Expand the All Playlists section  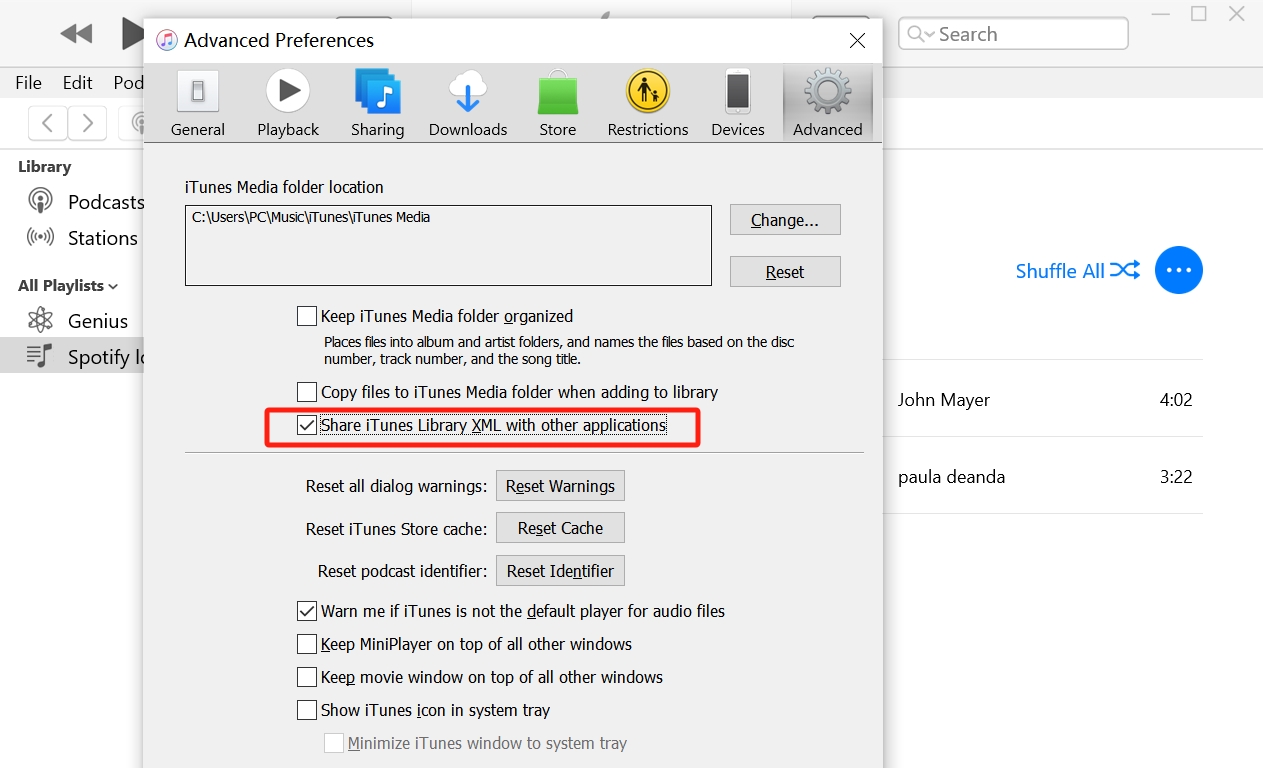click(68, 286)
